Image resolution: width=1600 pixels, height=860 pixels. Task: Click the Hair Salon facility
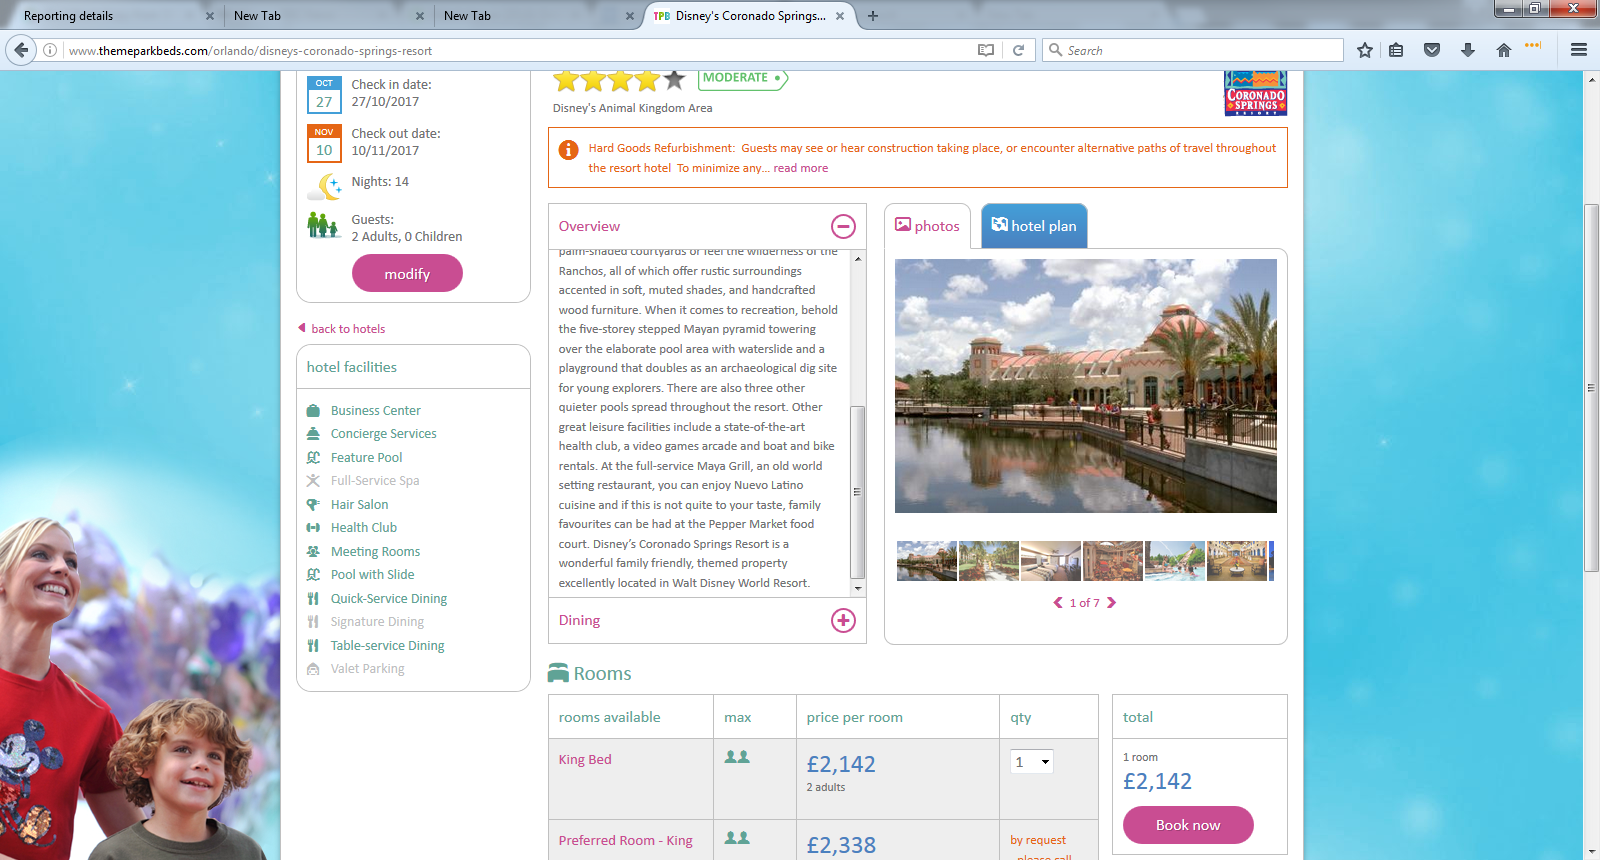tap(359, 505)
